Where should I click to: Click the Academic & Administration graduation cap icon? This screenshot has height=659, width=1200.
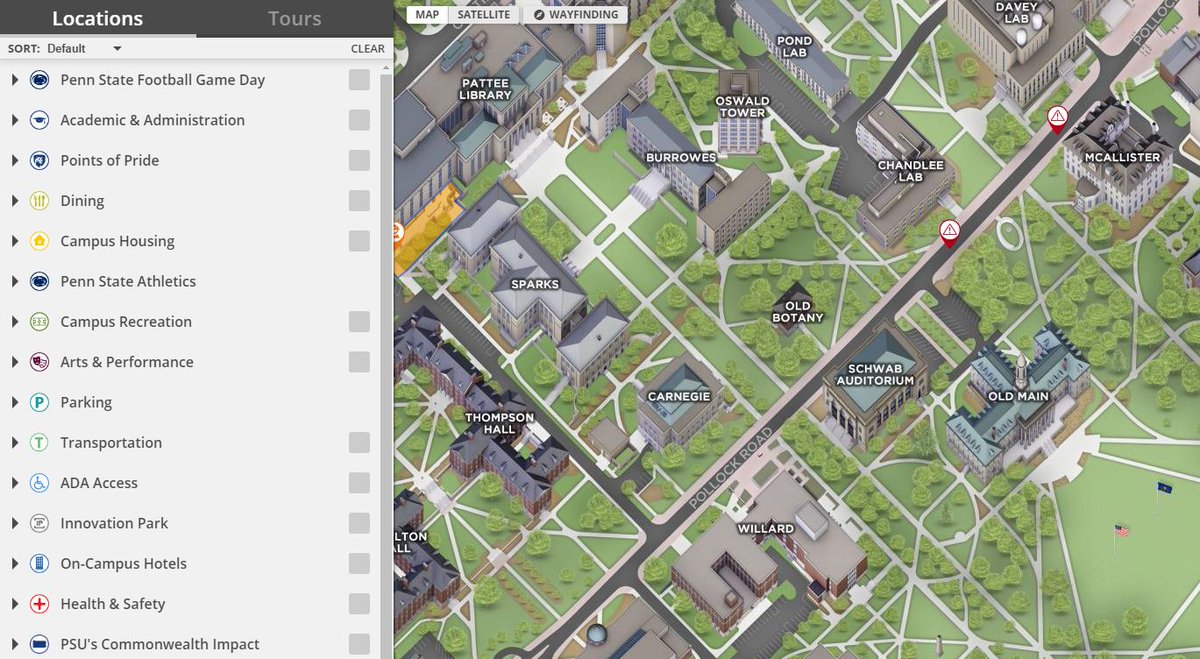pos(40,120)
